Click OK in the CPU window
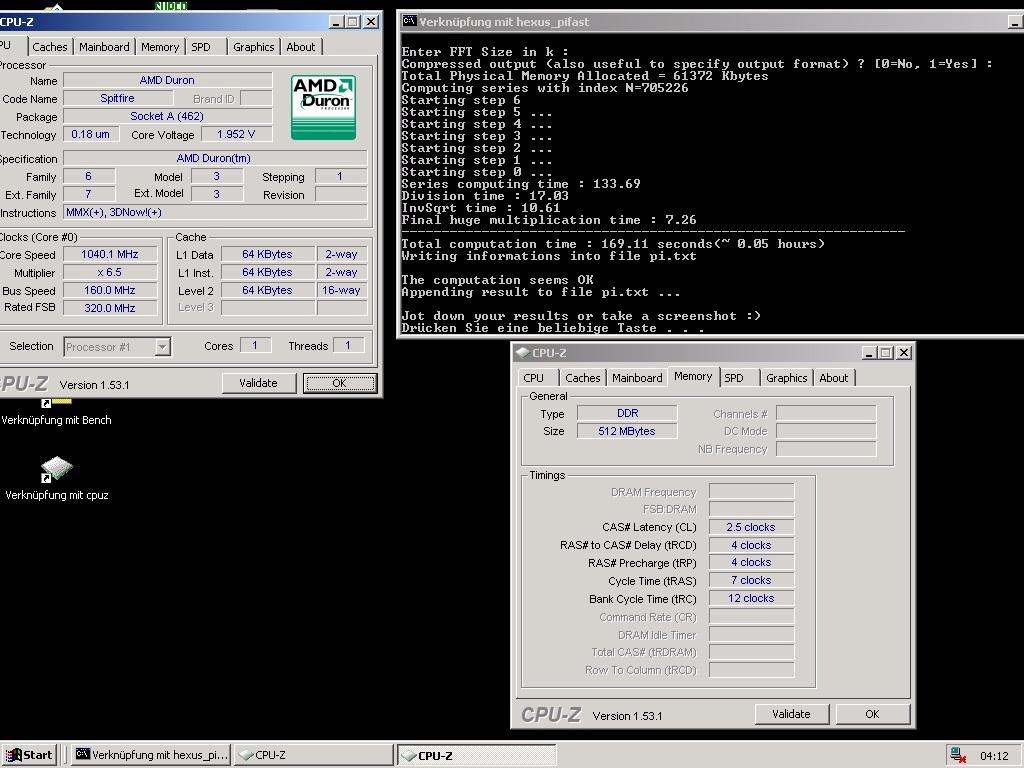Image resolution: width=1024 pixels, height=768 pixels. 340,383
